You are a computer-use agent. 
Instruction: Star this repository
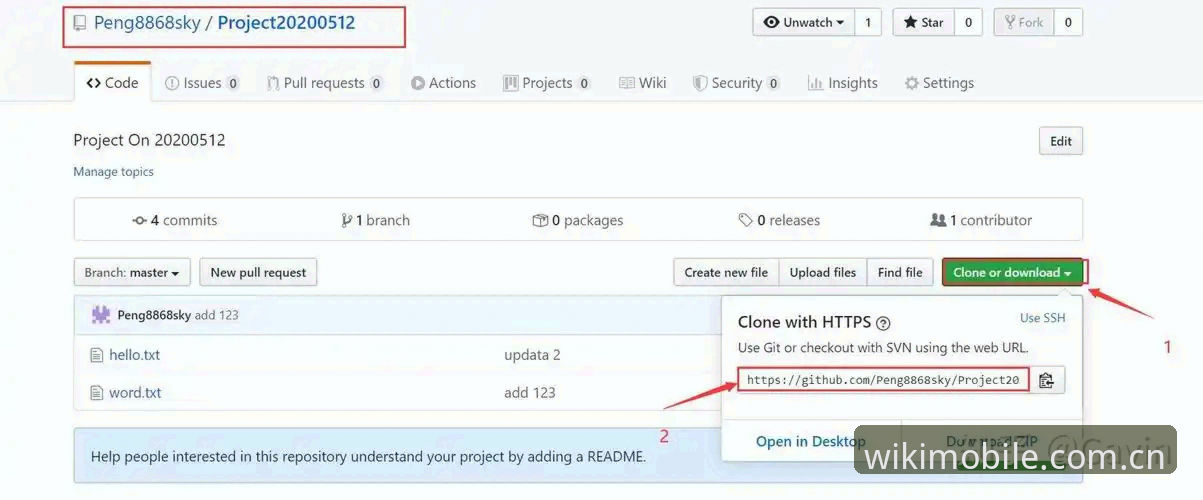[924, 22]
